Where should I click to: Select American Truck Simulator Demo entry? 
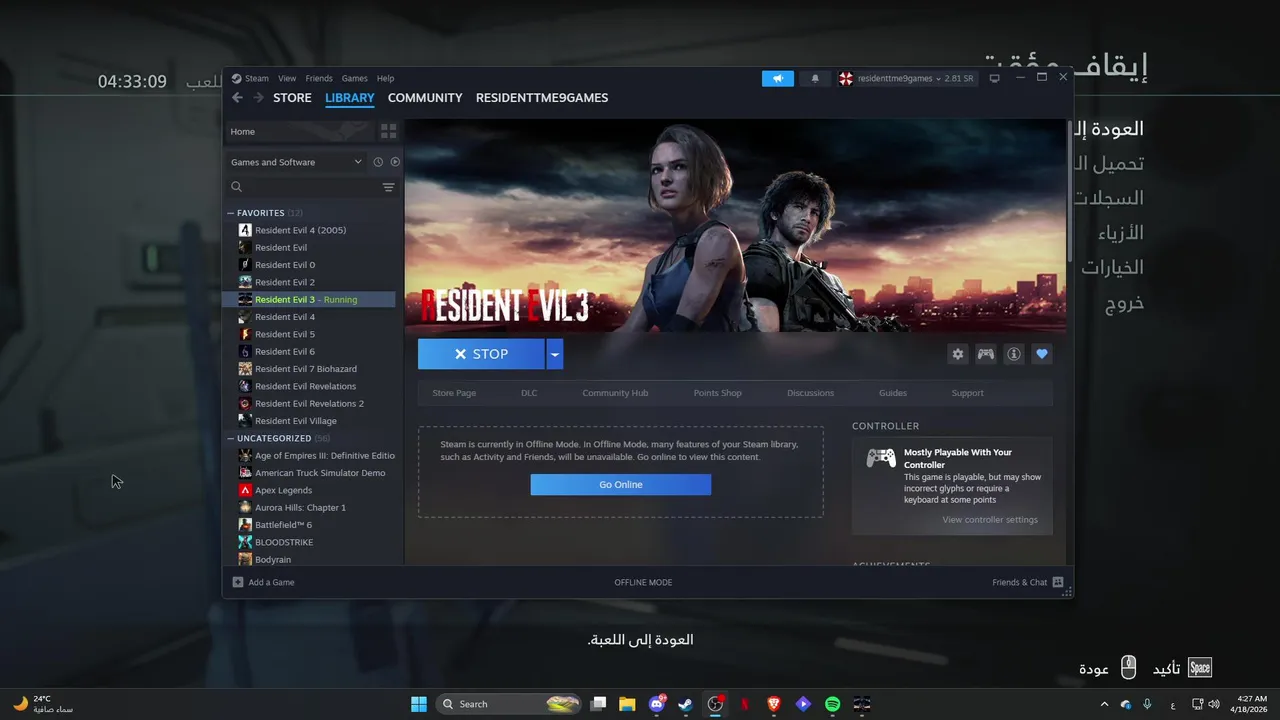point(310,473)
